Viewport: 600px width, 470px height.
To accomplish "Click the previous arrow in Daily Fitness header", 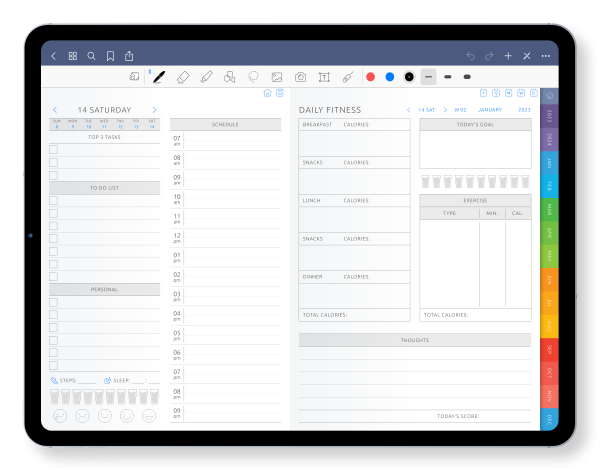I will tap(408, 110).
